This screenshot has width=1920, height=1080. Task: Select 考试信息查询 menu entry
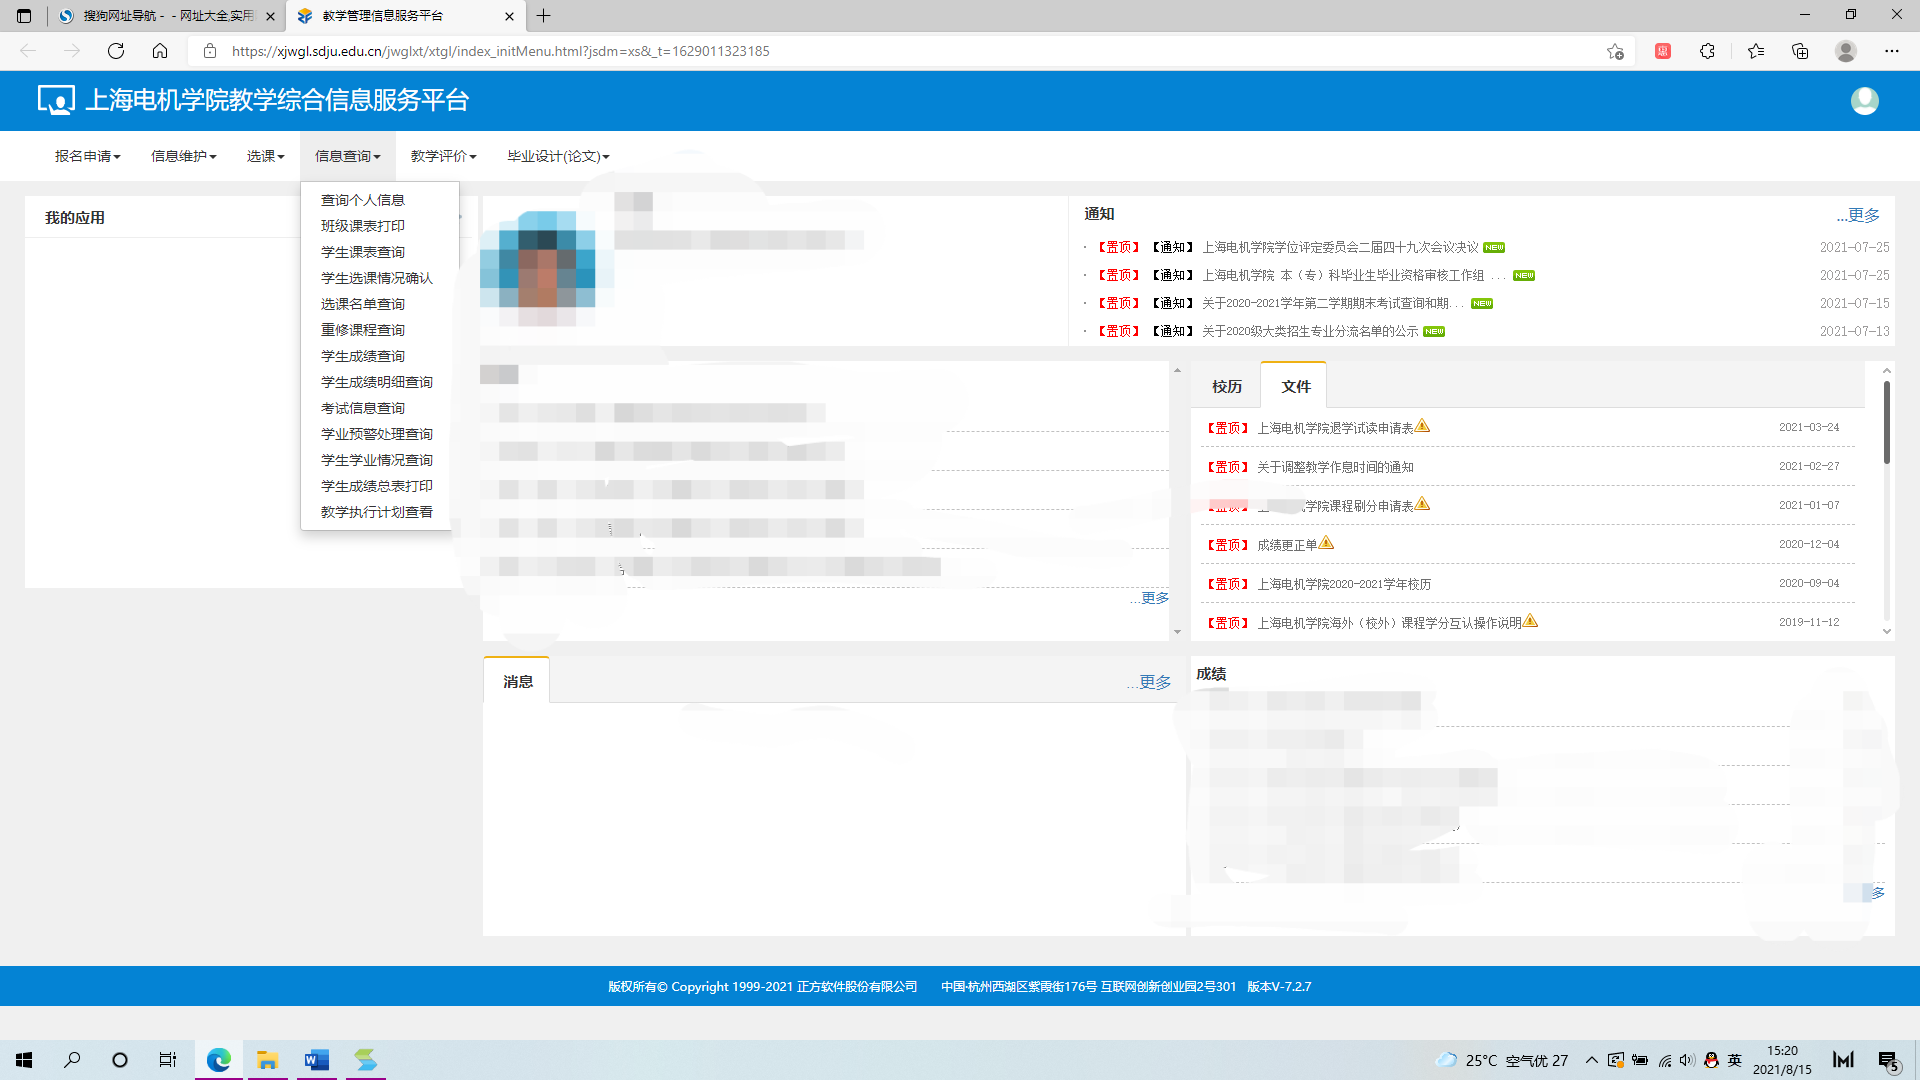click(x=362, y=408)
